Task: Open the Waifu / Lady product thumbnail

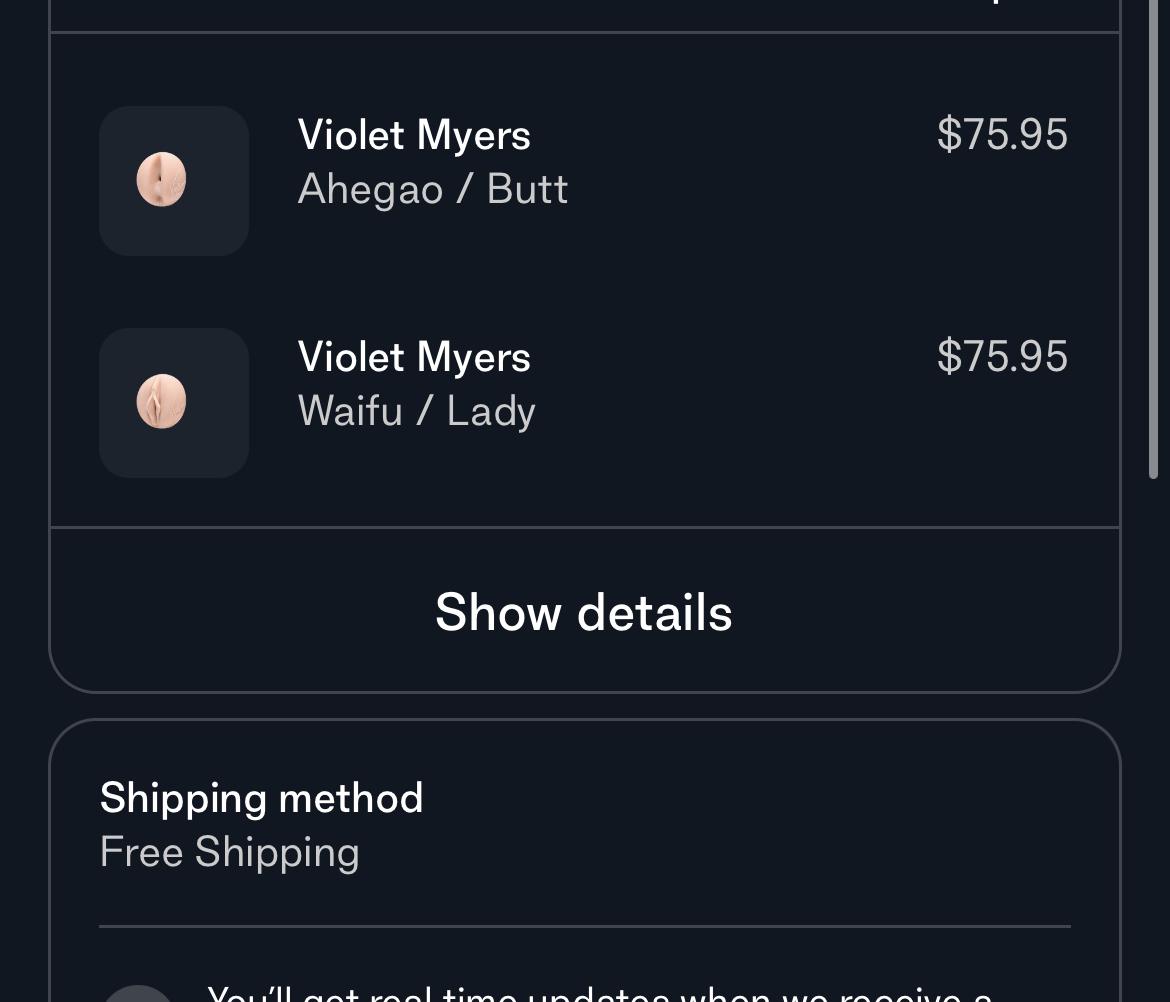Action: (174, 403)
